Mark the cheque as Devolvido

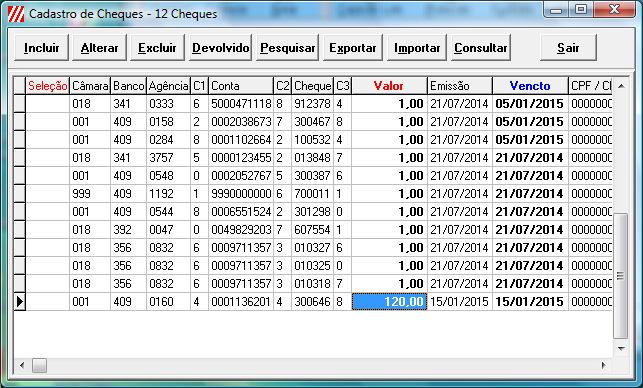tap(221, 48)
